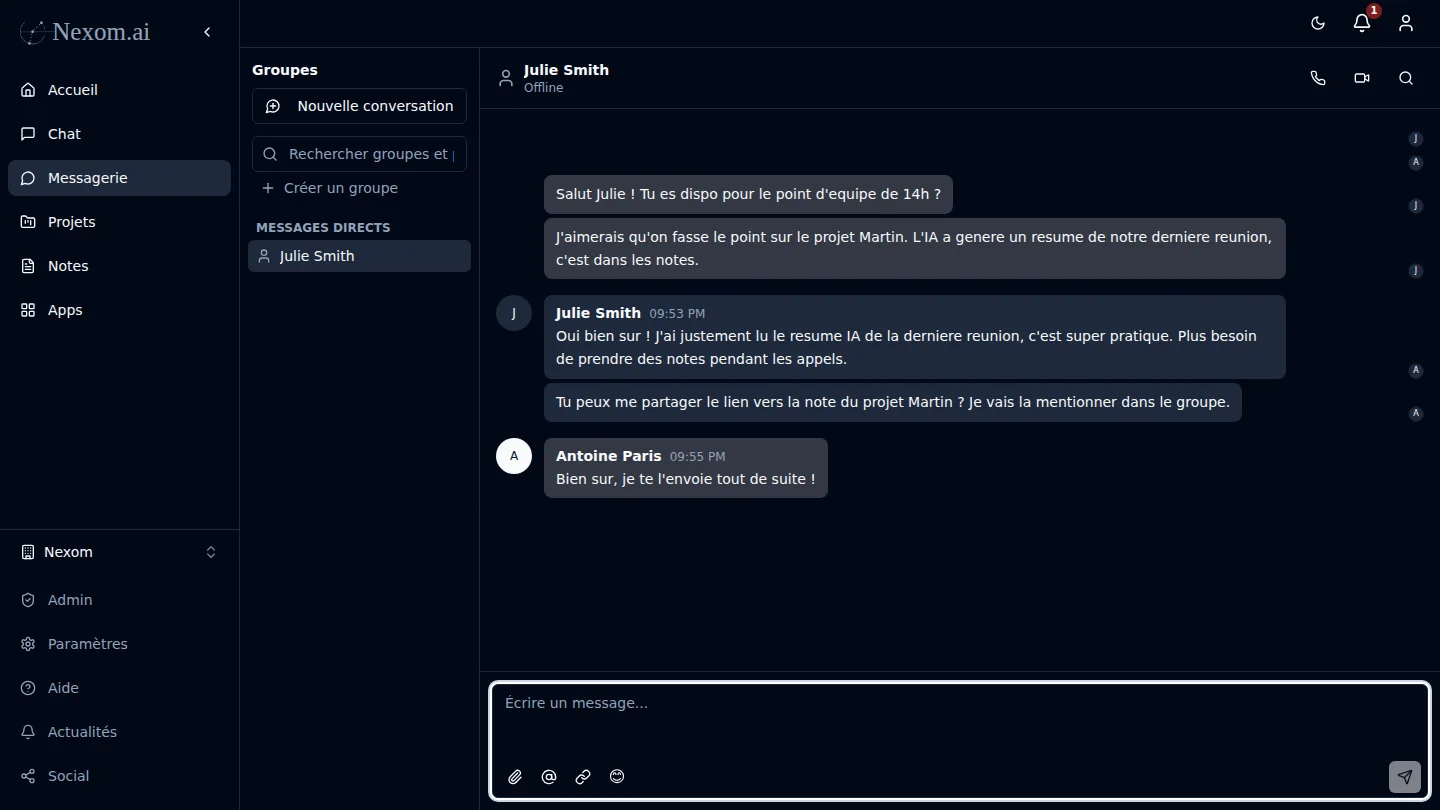Insert a link in the message composer

pos(583,777)
